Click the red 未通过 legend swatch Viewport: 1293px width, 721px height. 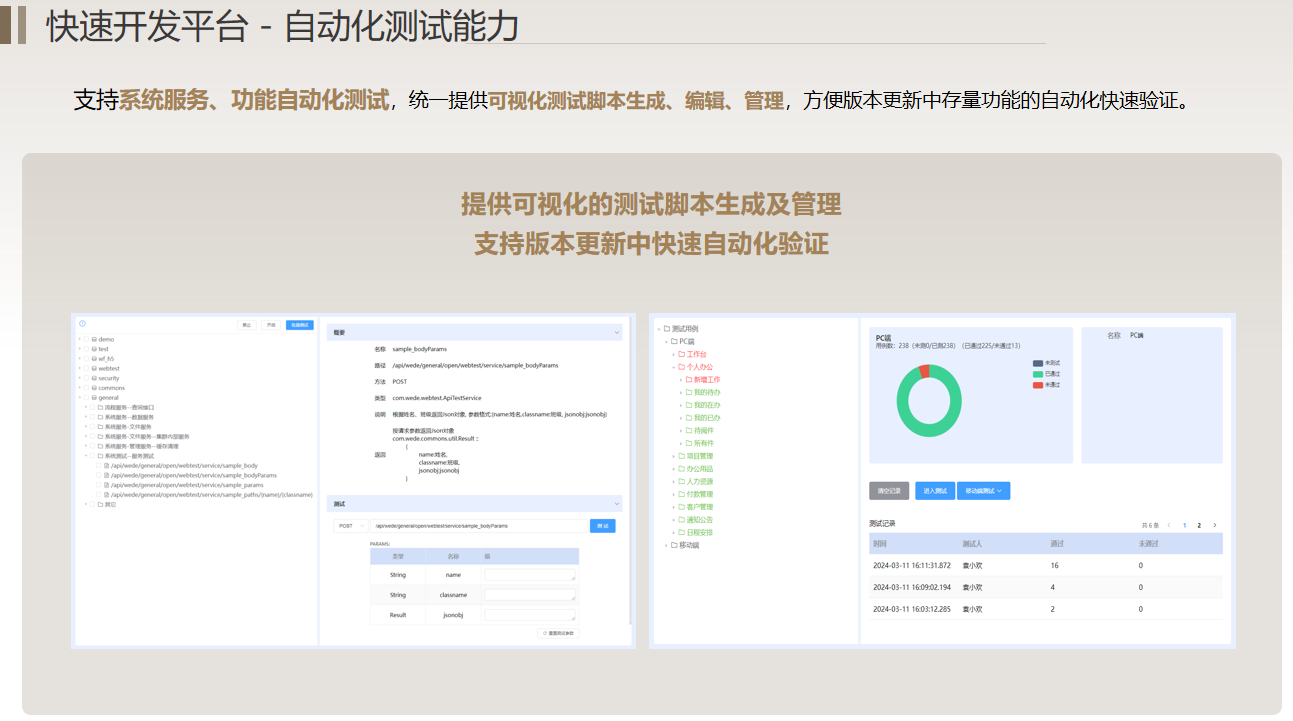1038,385
